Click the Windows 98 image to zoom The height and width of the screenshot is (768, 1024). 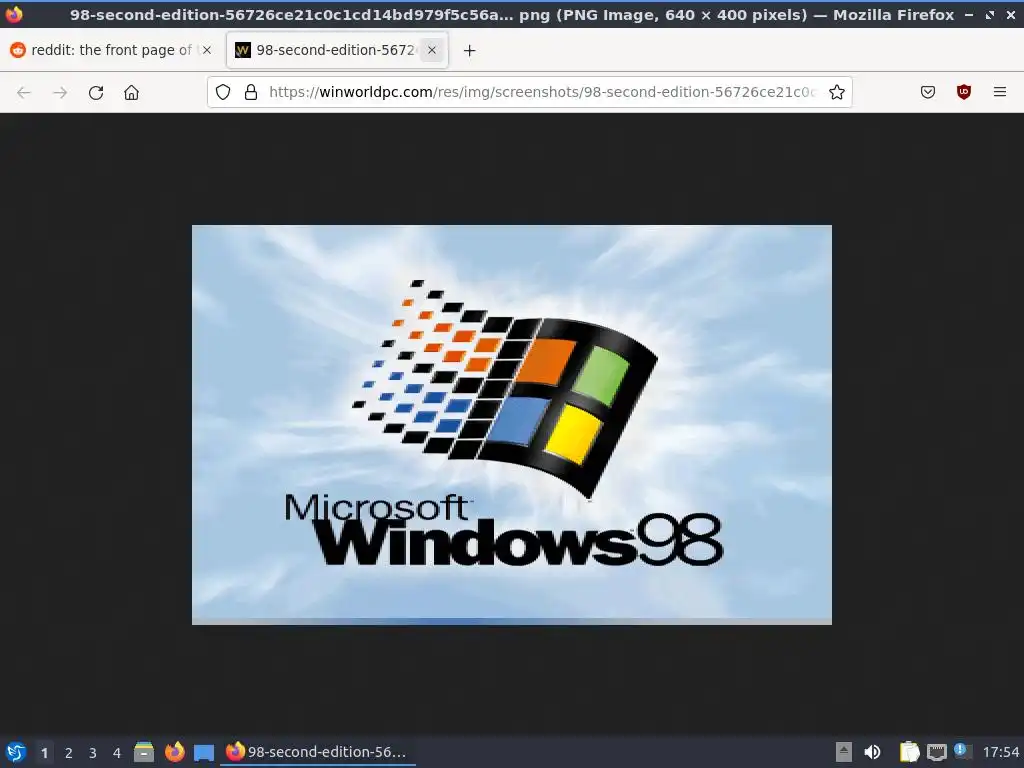click(x=511, y=424)
